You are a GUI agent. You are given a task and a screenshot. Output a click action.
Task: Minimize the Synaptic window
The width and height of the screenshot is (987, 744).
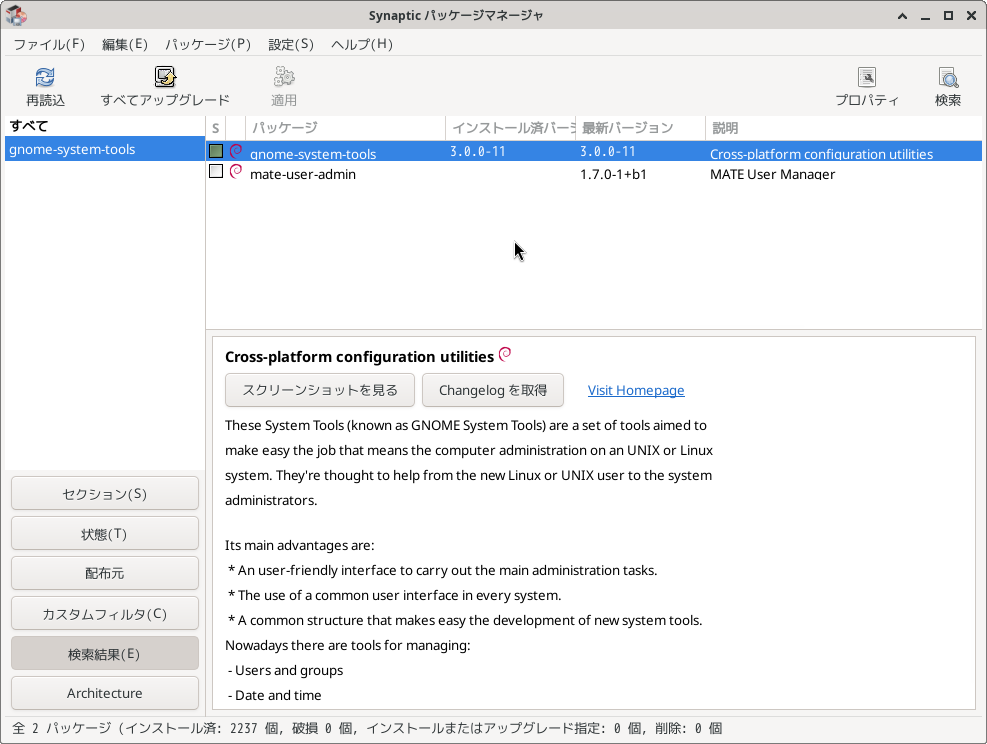tap(925, 16)
